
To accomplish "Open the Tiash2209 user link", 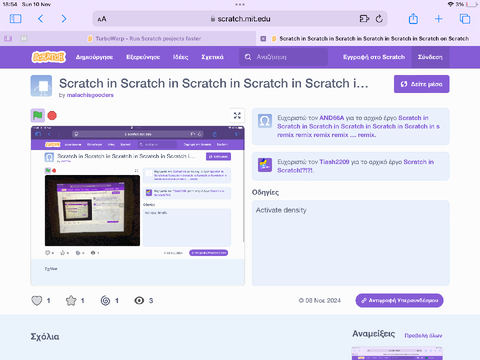I will (x=334, y=162).
